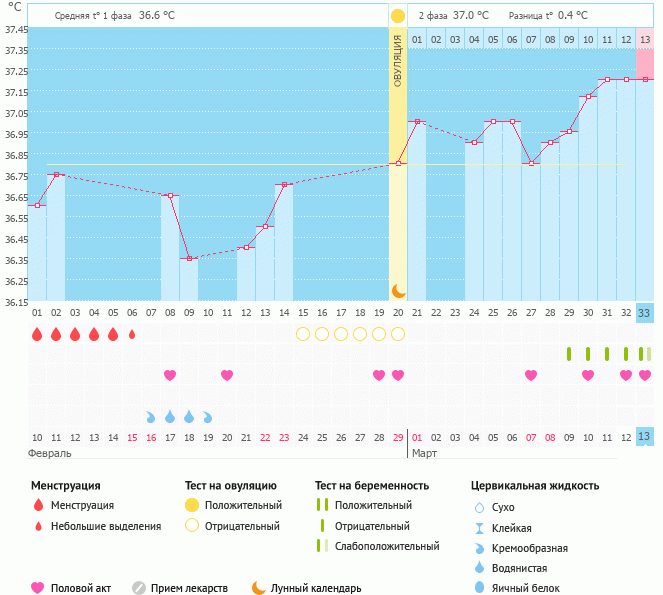The height and width of the screenshot is (595, 663).
Task: Select the small spotting drop on cycle day 06
Action: tap(132, 334)
